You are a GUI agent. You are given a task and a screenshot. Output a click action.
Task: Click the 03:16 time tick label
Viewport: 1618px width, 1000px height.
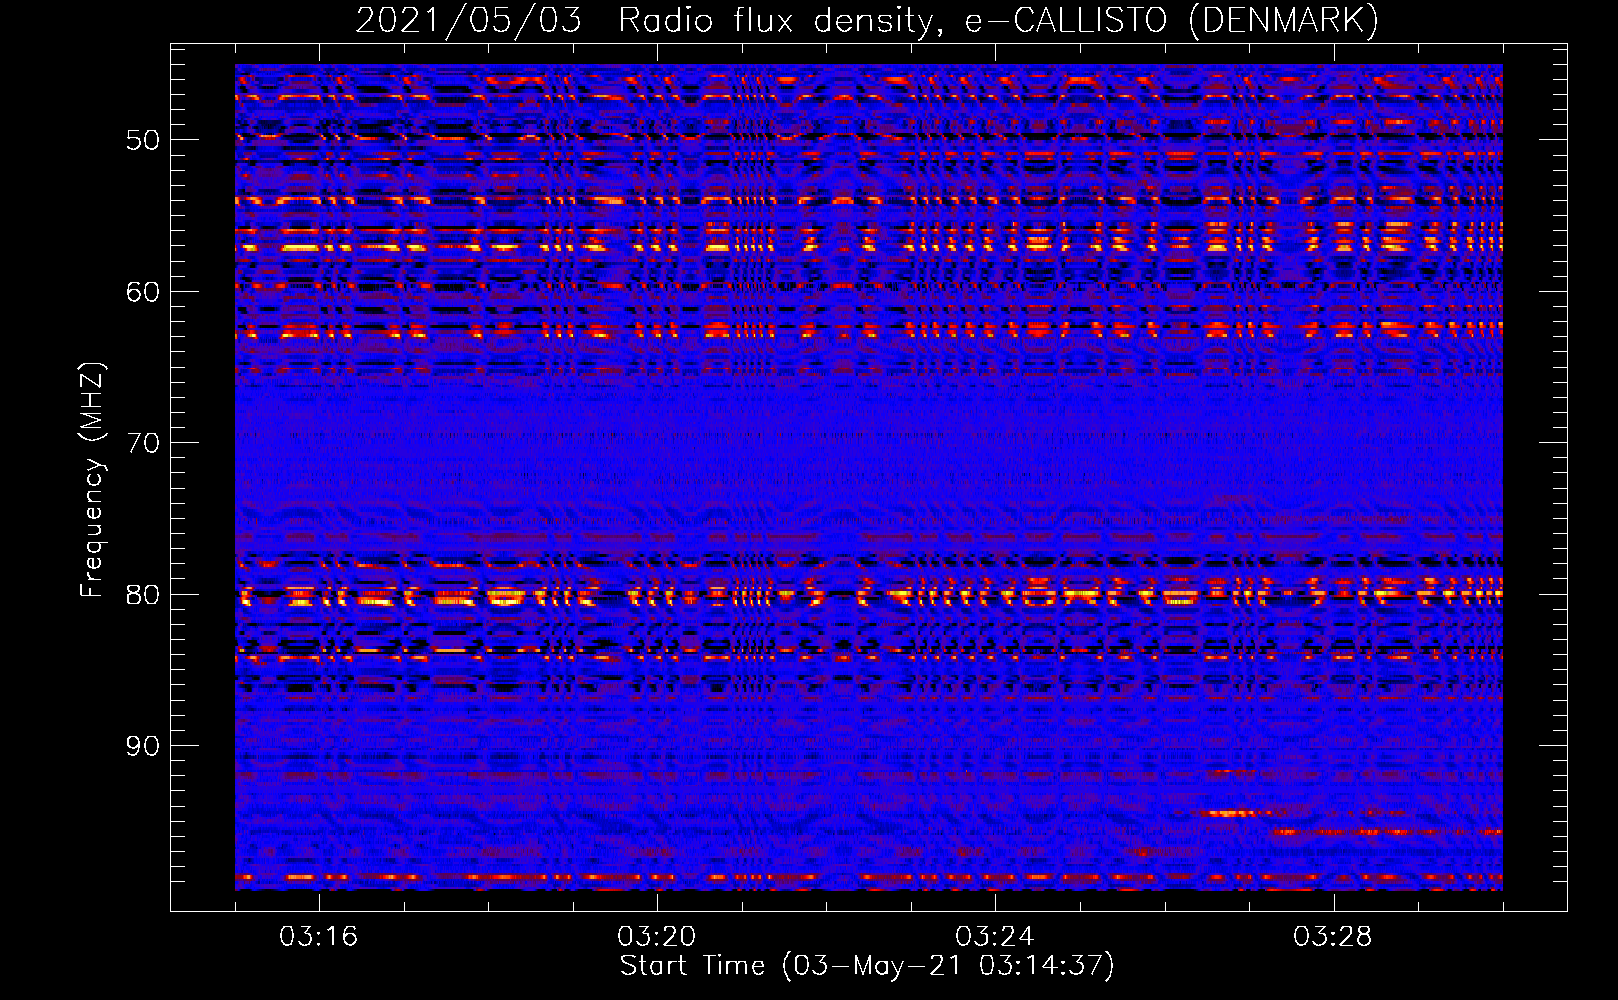pyautogui.click(x=319, y=937)
